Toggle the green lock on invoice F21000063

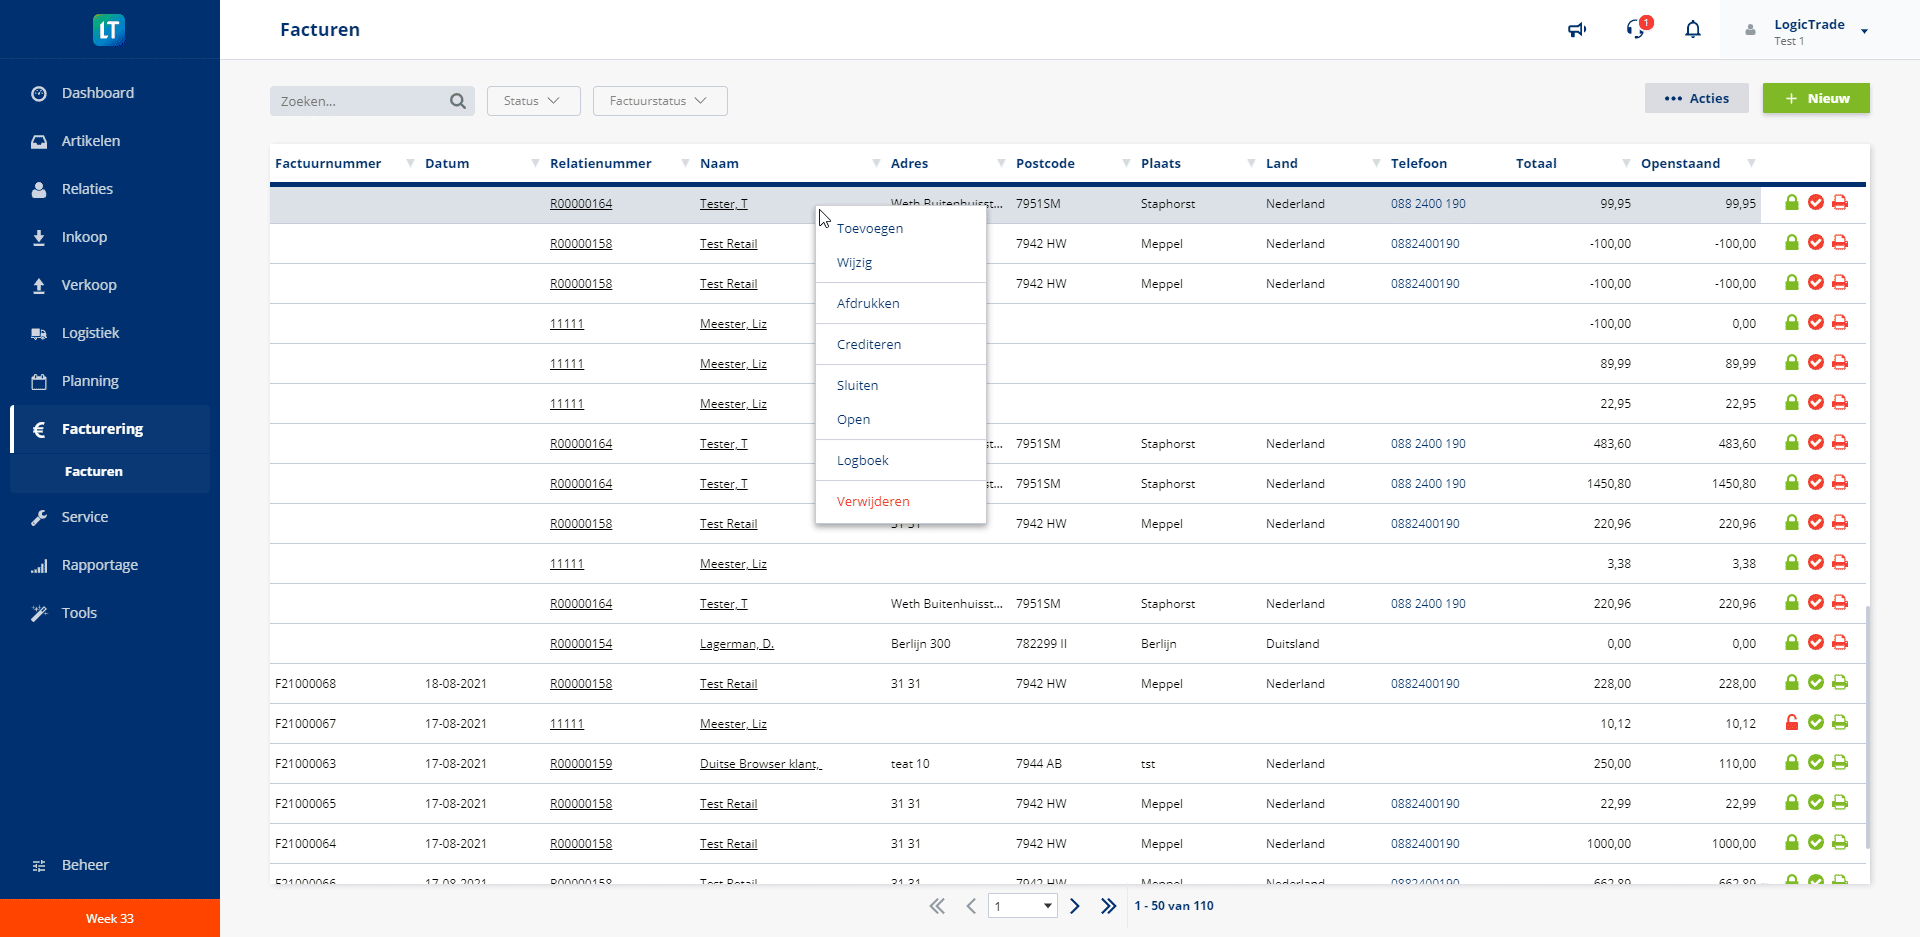pyautogui.click(x=1792, y=763)
